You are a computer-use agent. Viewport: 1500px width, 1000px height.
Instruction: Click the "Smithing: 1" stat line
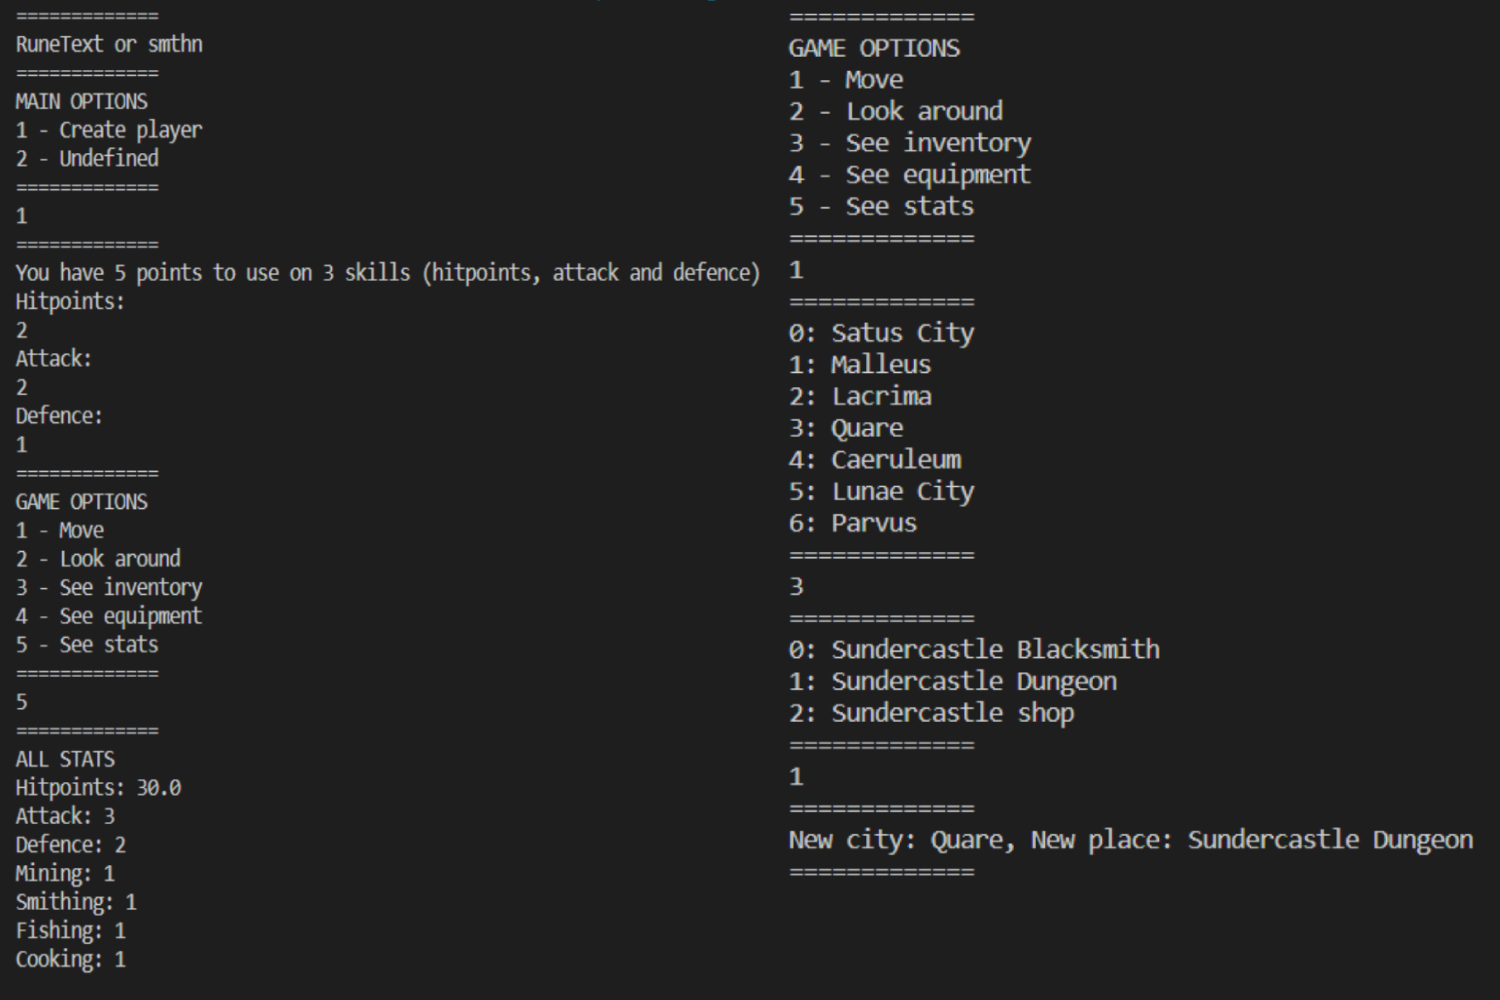point(76,902)
